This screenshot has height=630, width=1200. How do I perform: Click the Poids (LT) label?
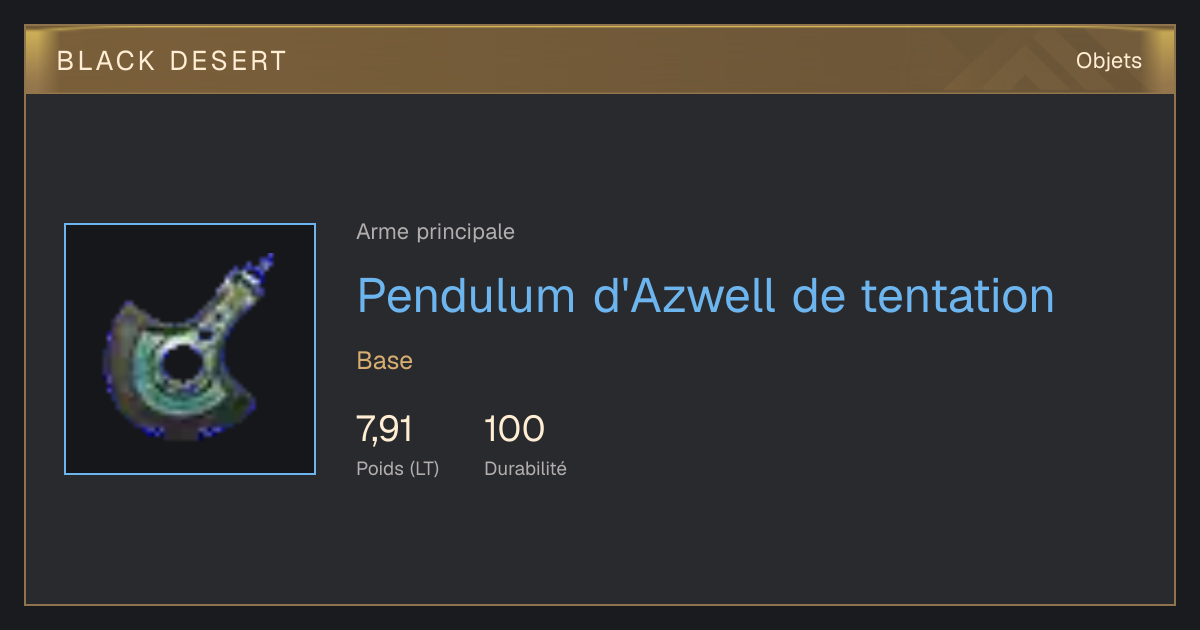click(x=398, y=468)
